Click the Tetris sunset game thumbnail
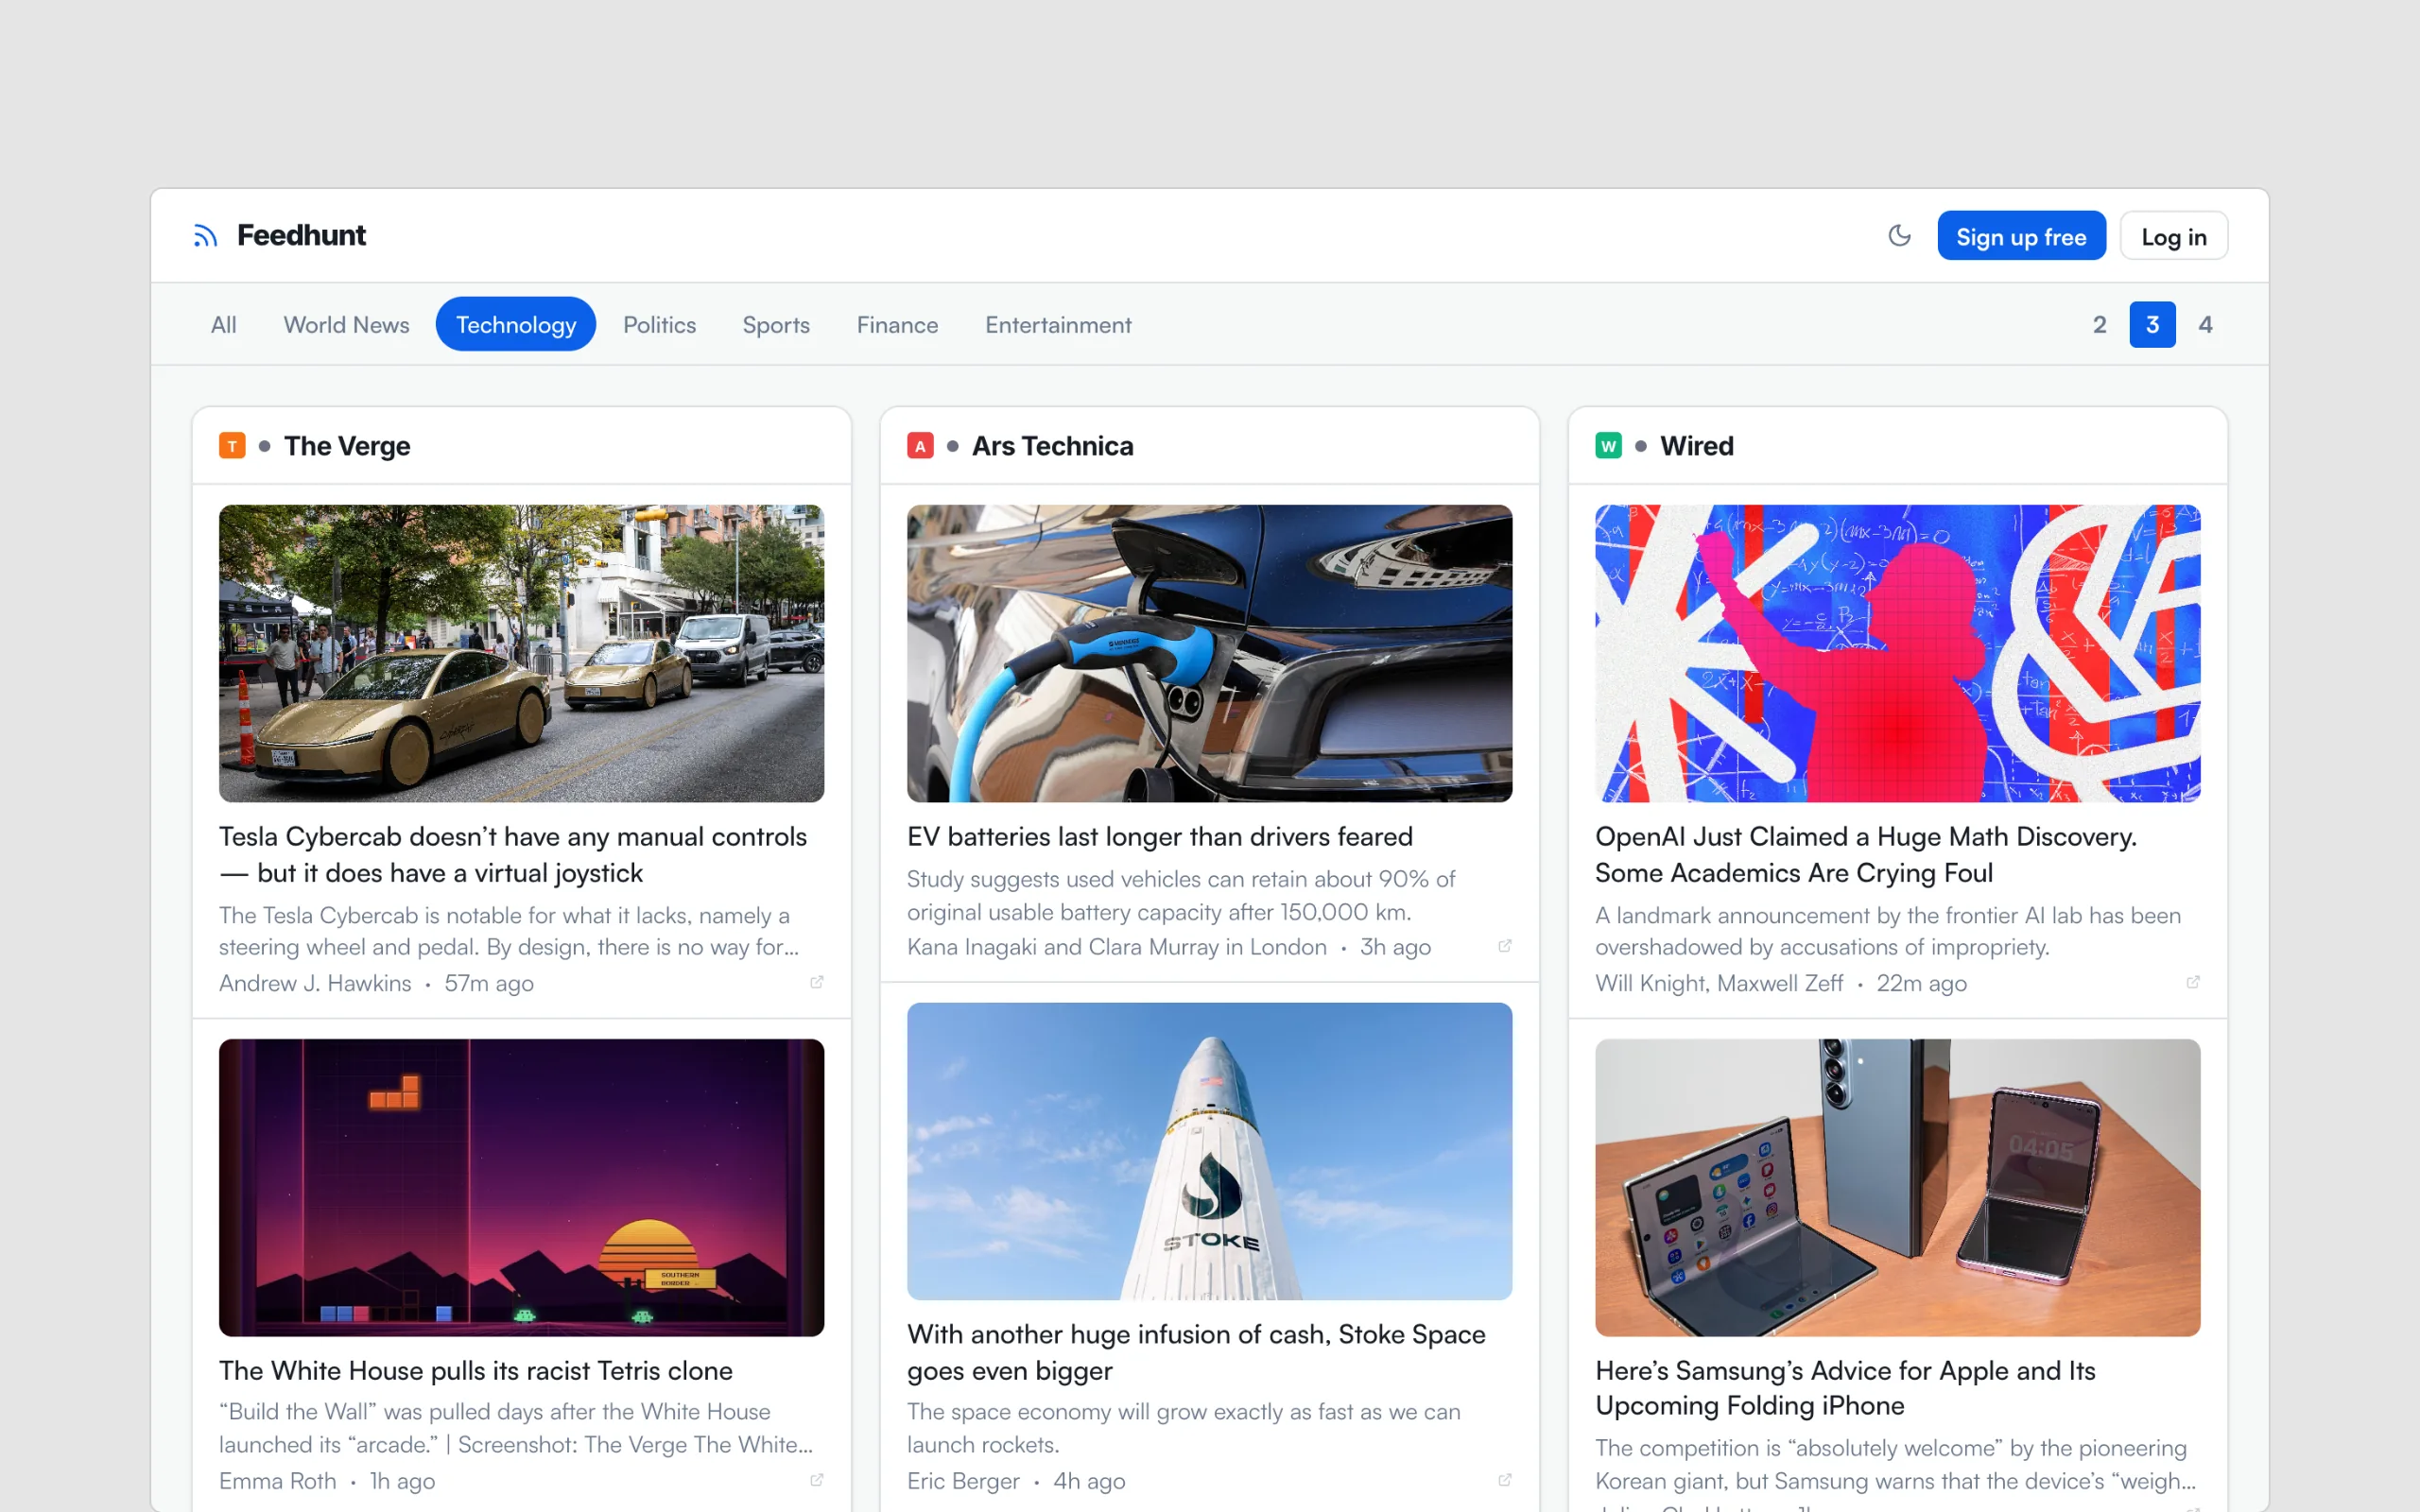2420x1512 pixels. [522, 1188]
